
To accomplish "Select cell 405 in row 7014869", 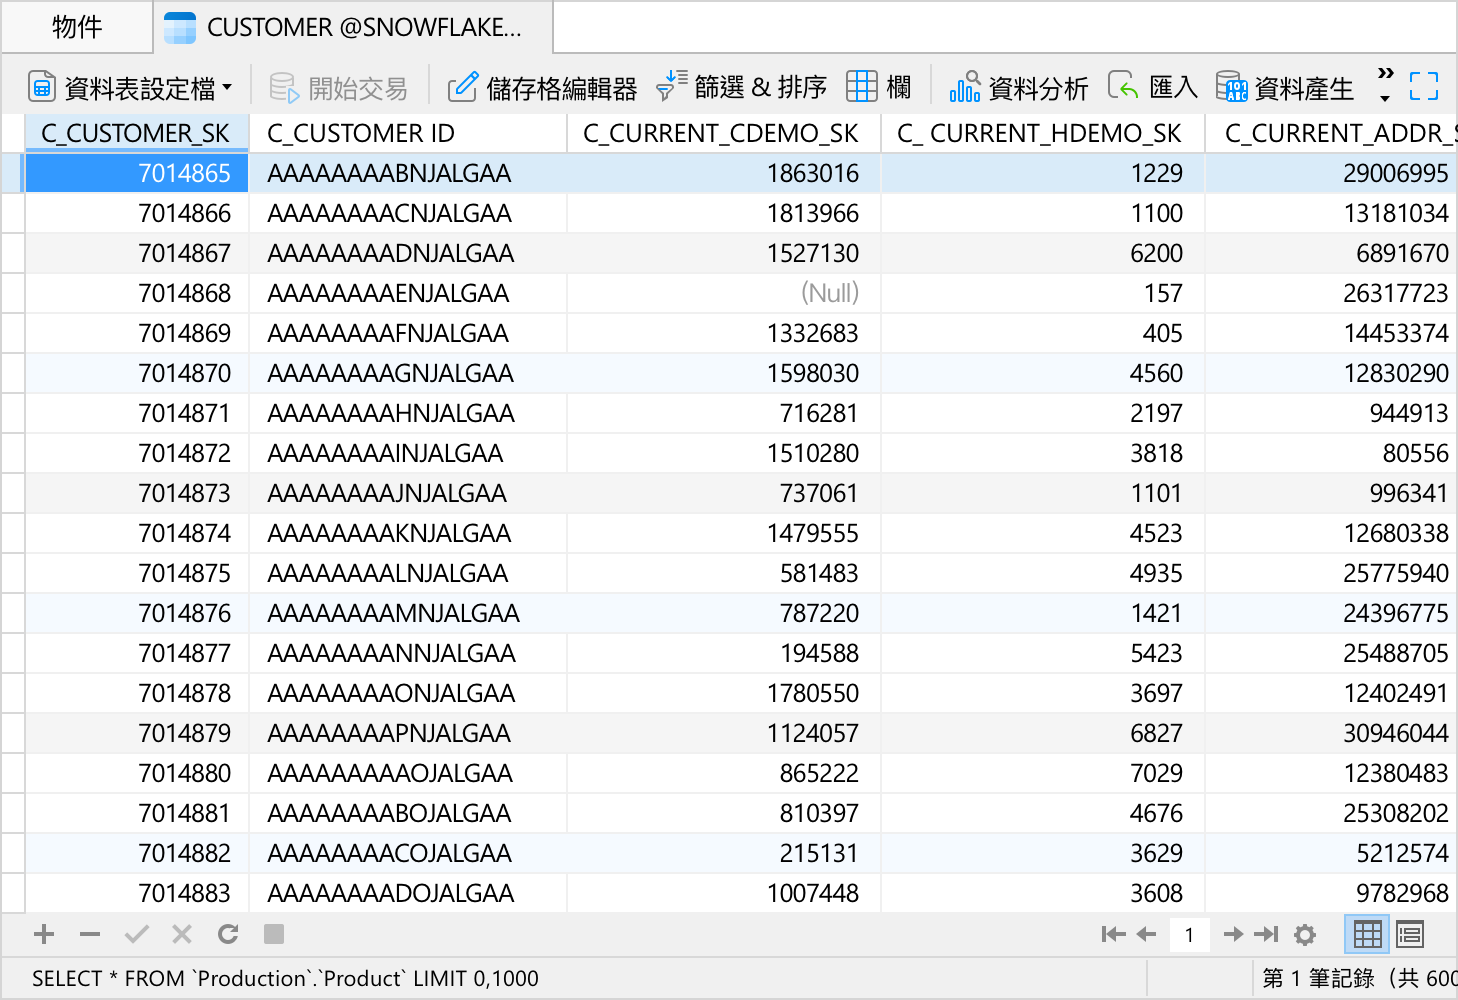I will (1043, 333).
